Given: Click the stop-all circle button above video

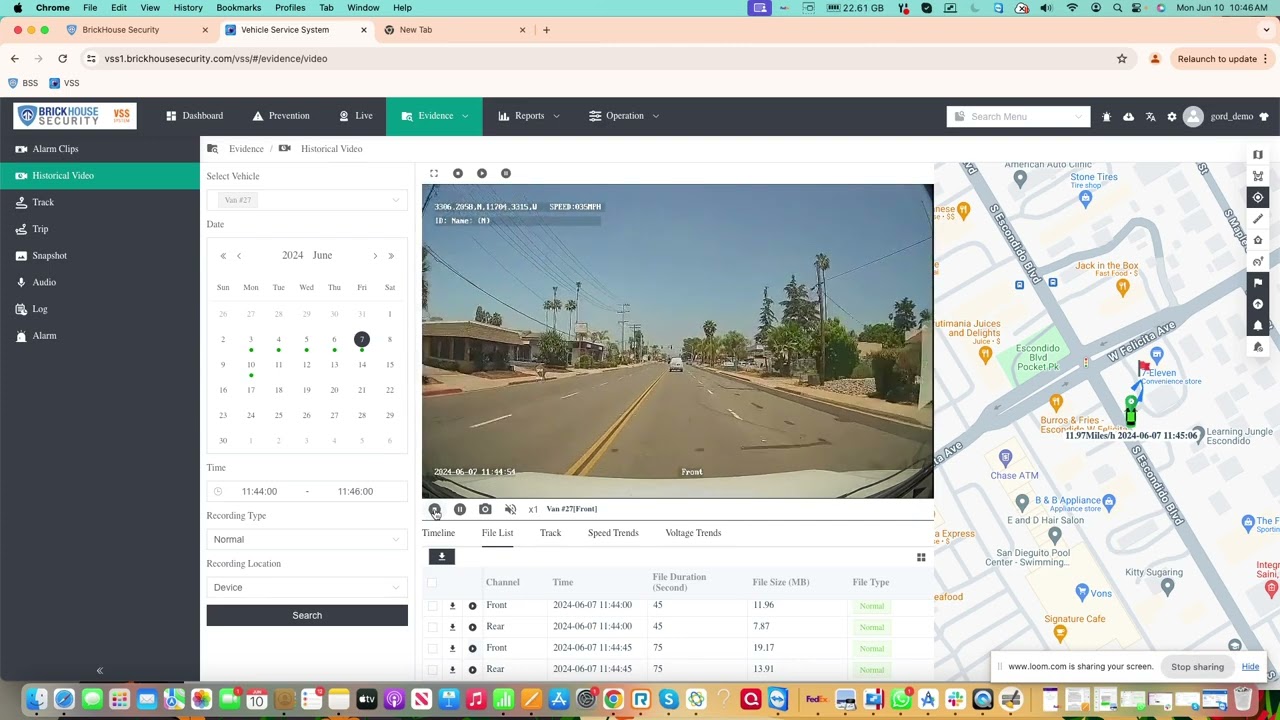Looking at the screenshot, I should pyautogui.click(x=458, y=173).
